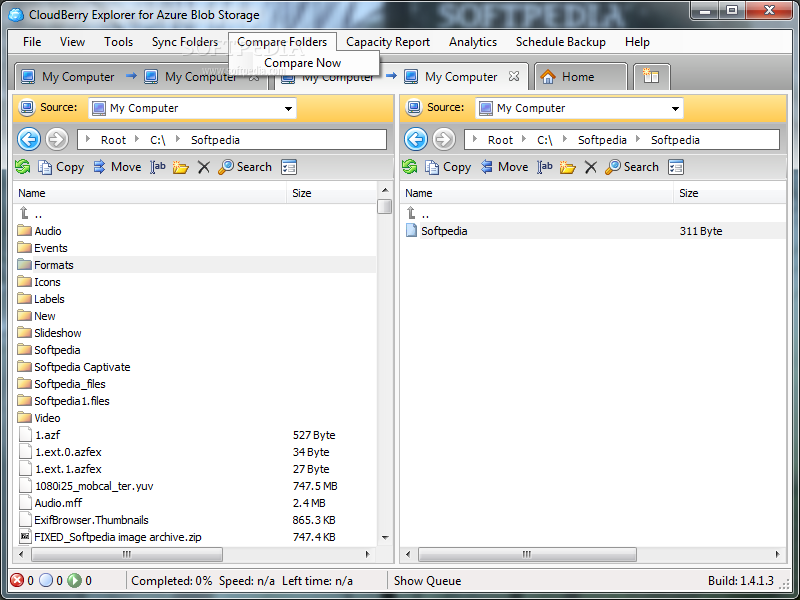Click delete X icon in right pane
This screenshot has width=800, height=600.
click(590, 167)
